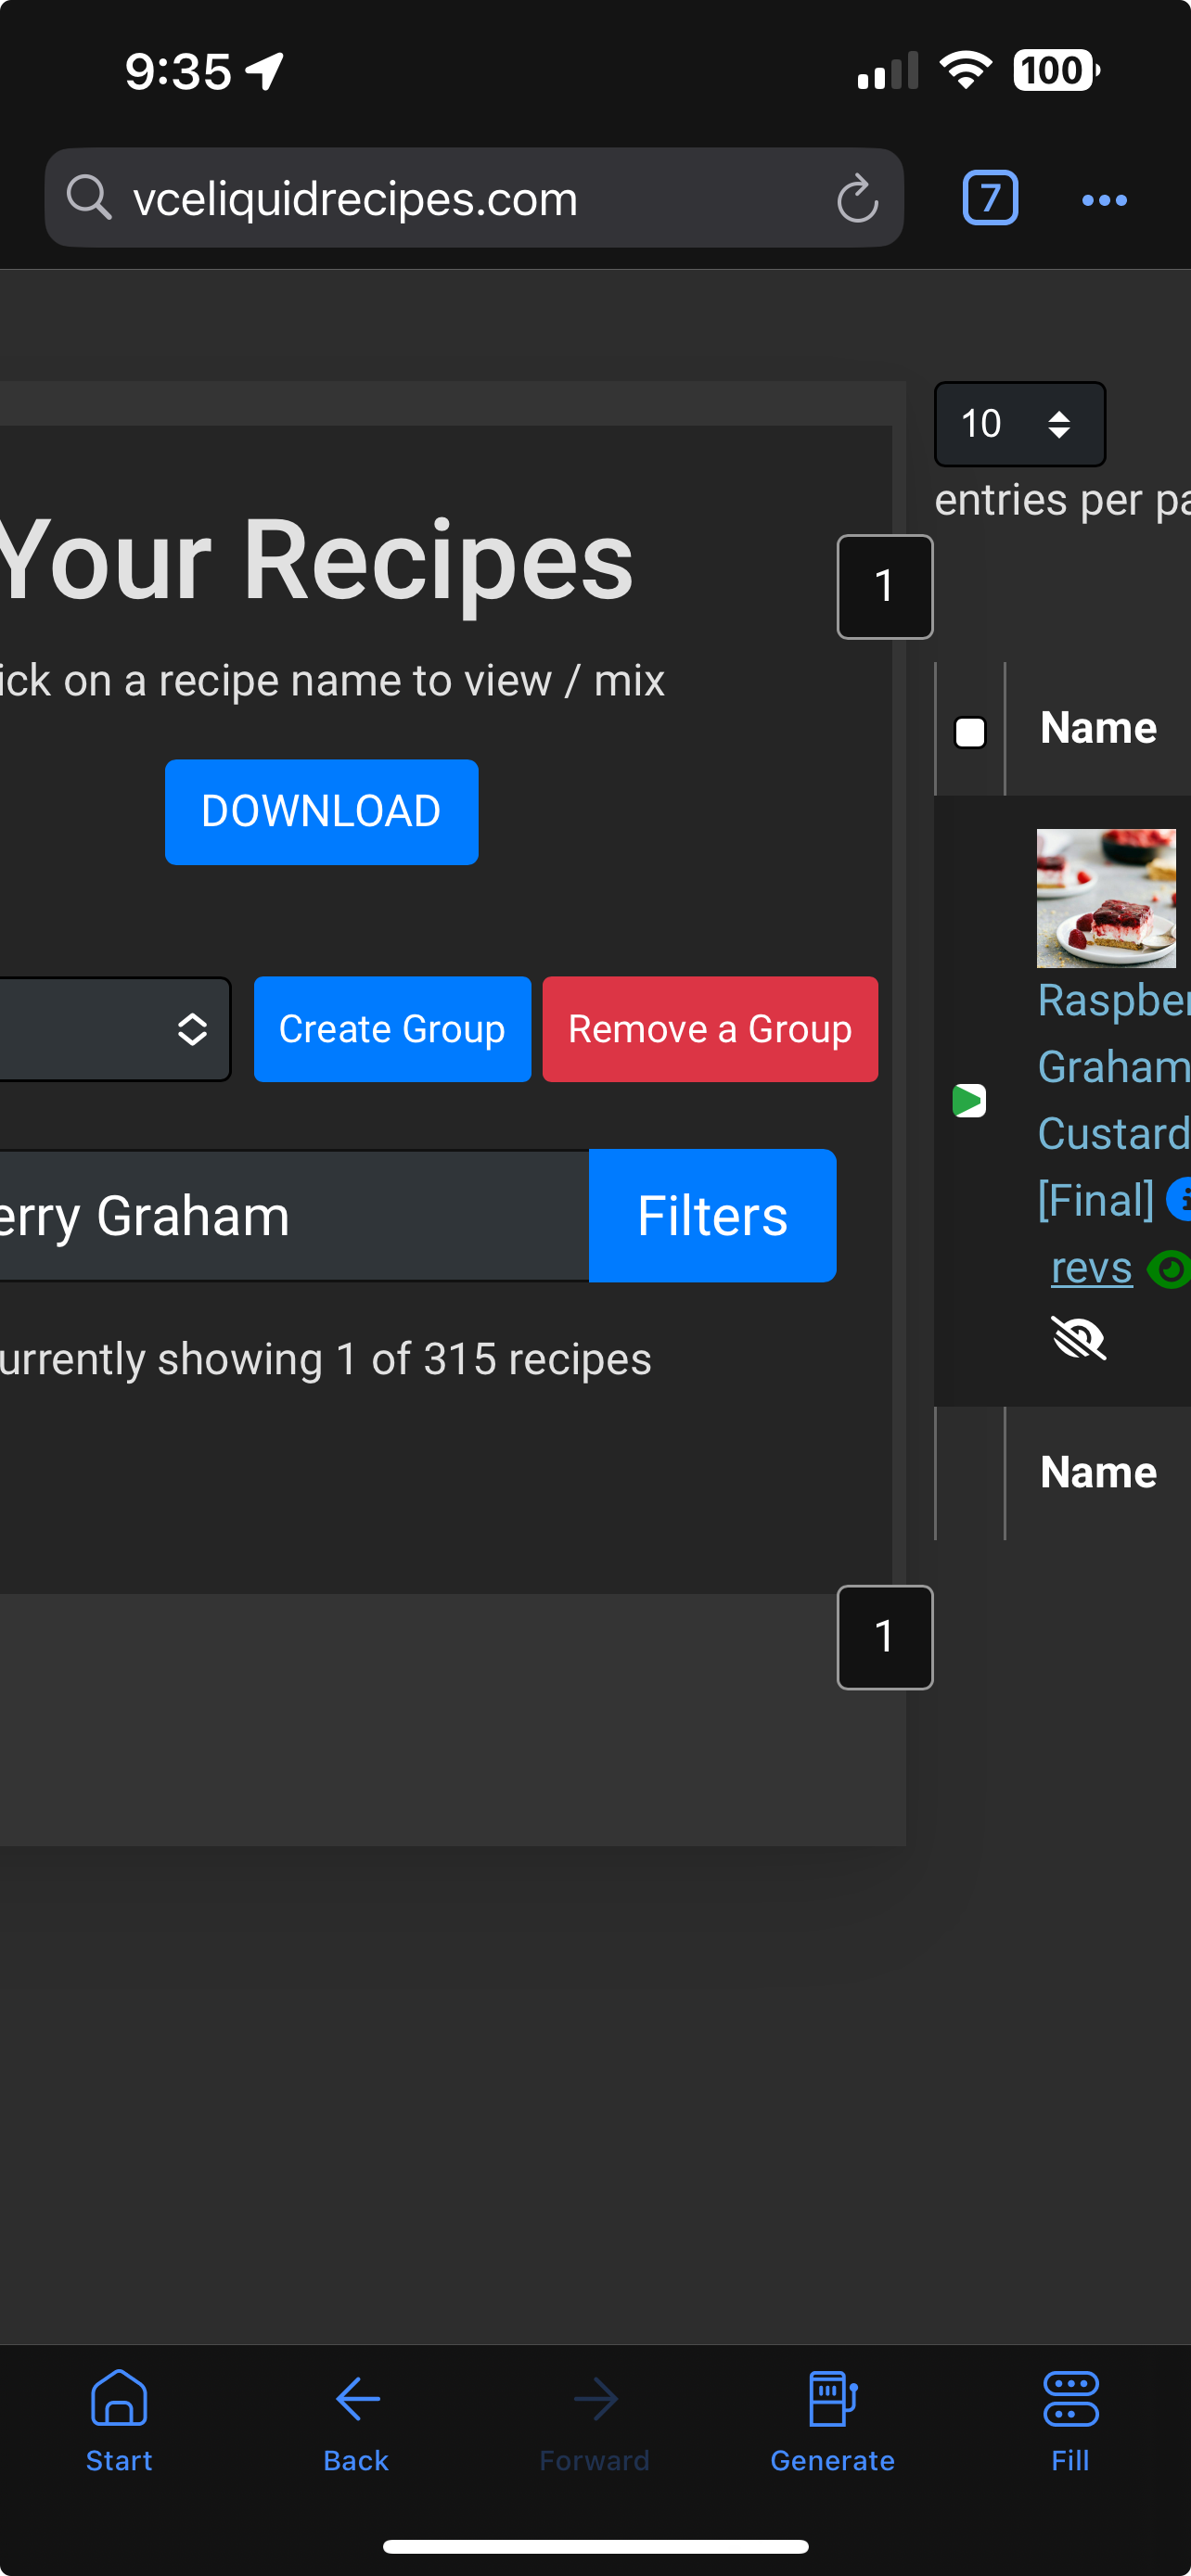This screenshot has height=2576, width=1191.
Task: Toggle the green eye visibility icon
Action: pyautogui.click(x=1168, y=1269)
